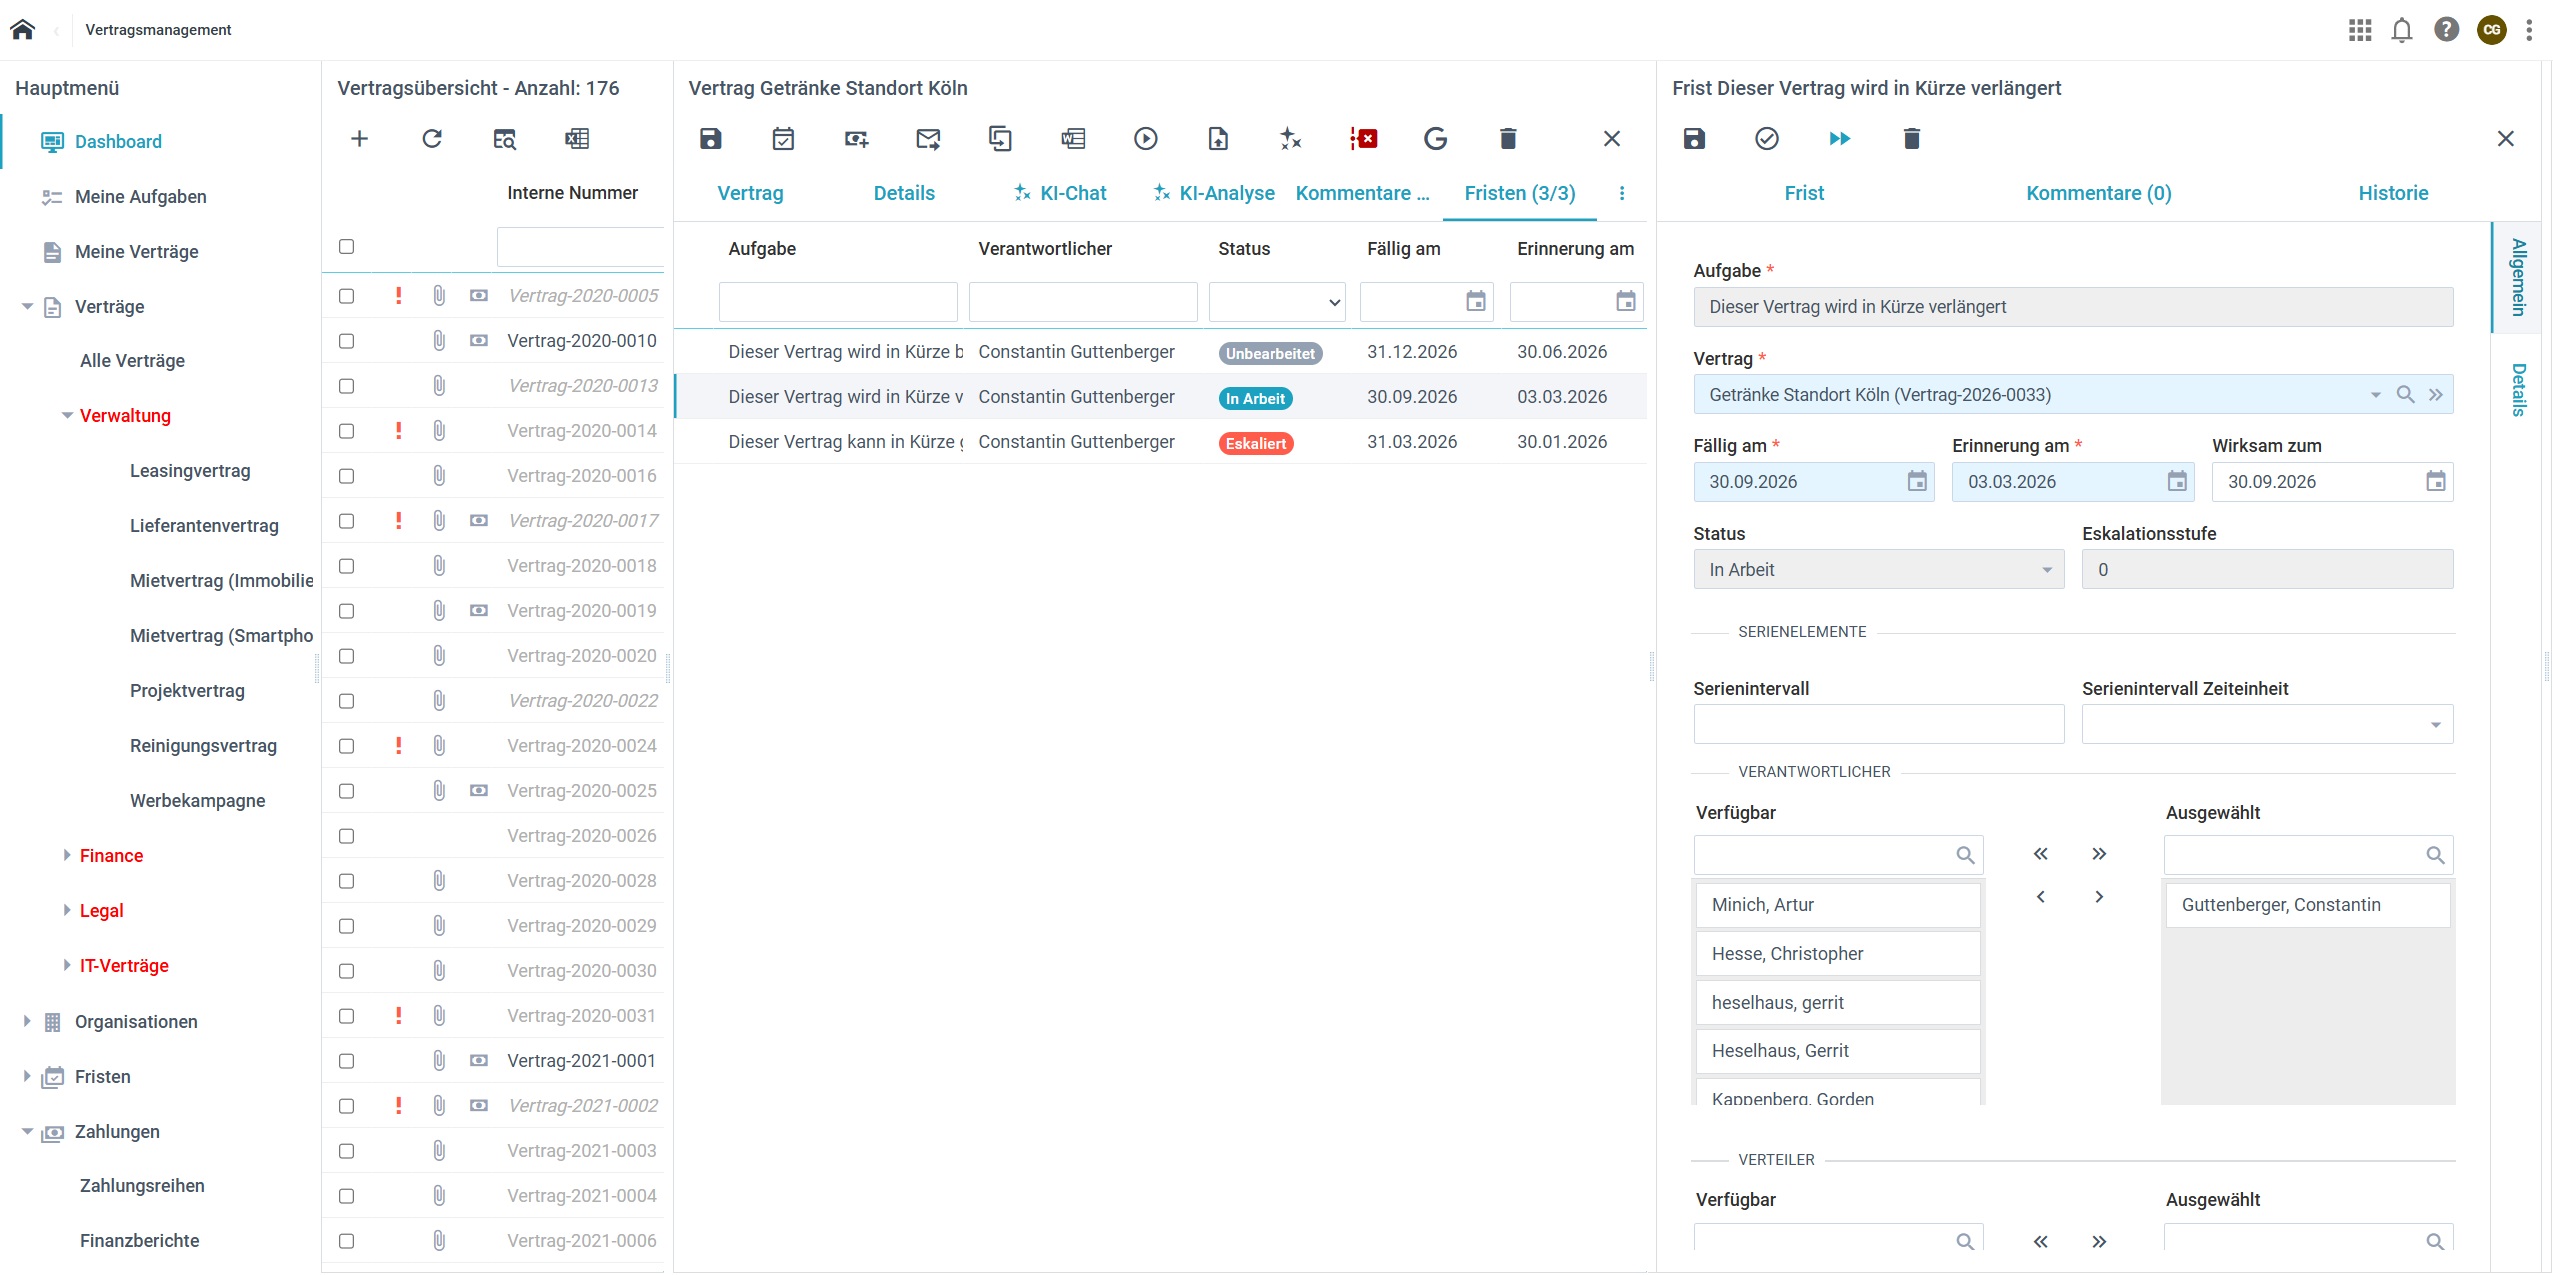Open the Status dropdown showing In Arbeit
The height and width of the screenshot is (1275, 2553).
1878,570
